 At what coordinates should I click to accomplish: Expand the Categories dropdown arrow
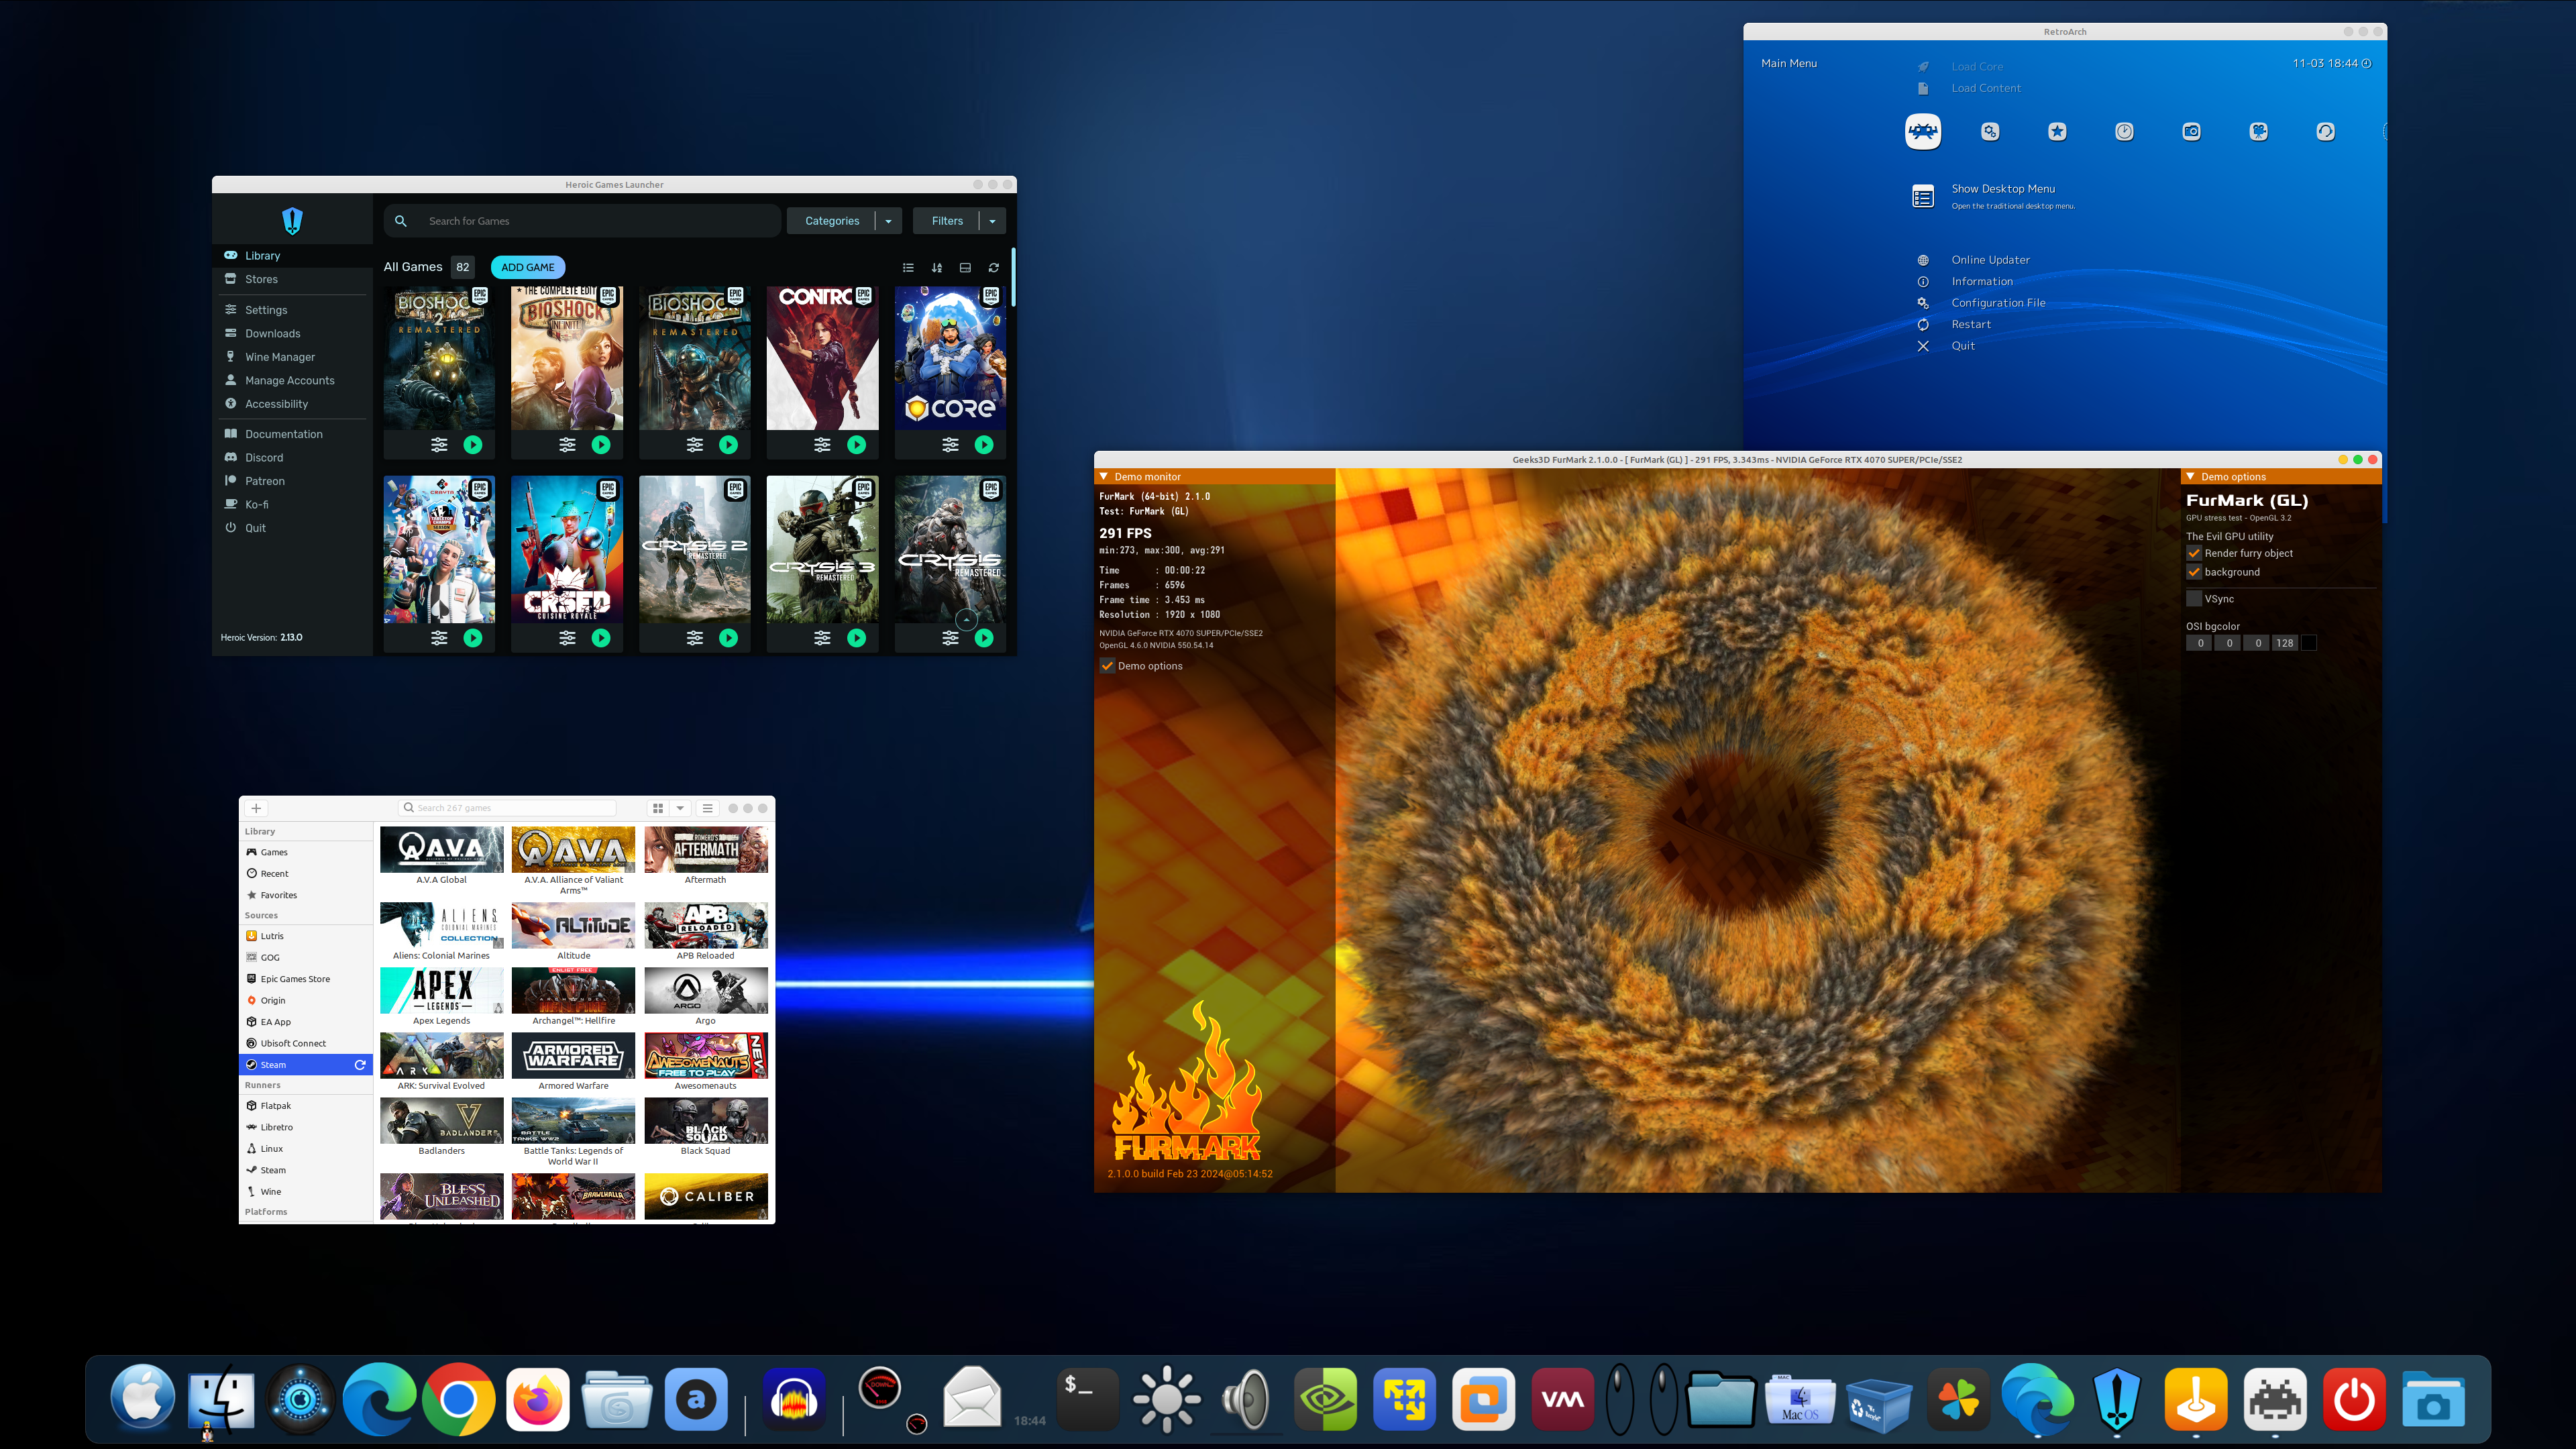pyautogui.click(x=888, y=221)
